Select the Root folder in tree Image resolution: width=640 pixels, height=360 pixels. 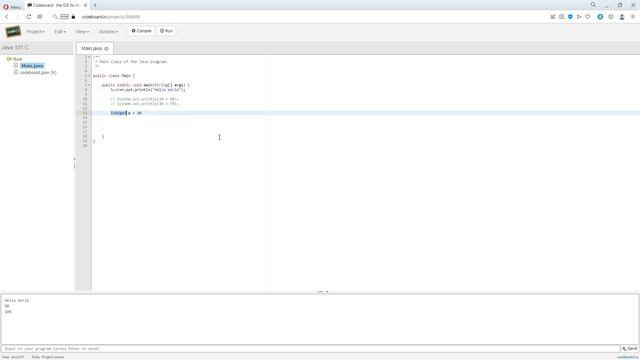click(x=18, y=59)
